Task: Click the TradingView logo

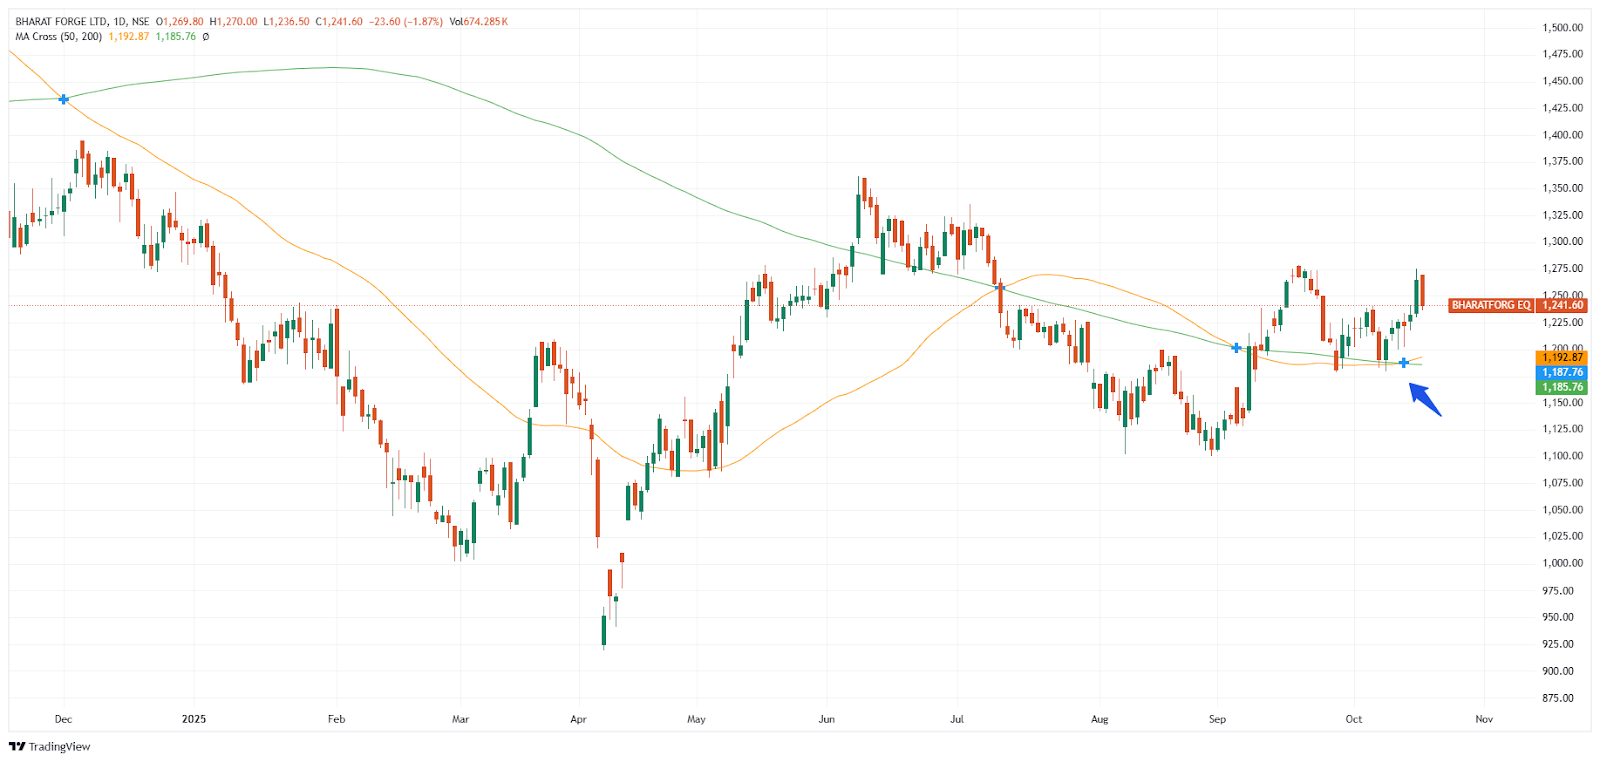Action: 49,746
